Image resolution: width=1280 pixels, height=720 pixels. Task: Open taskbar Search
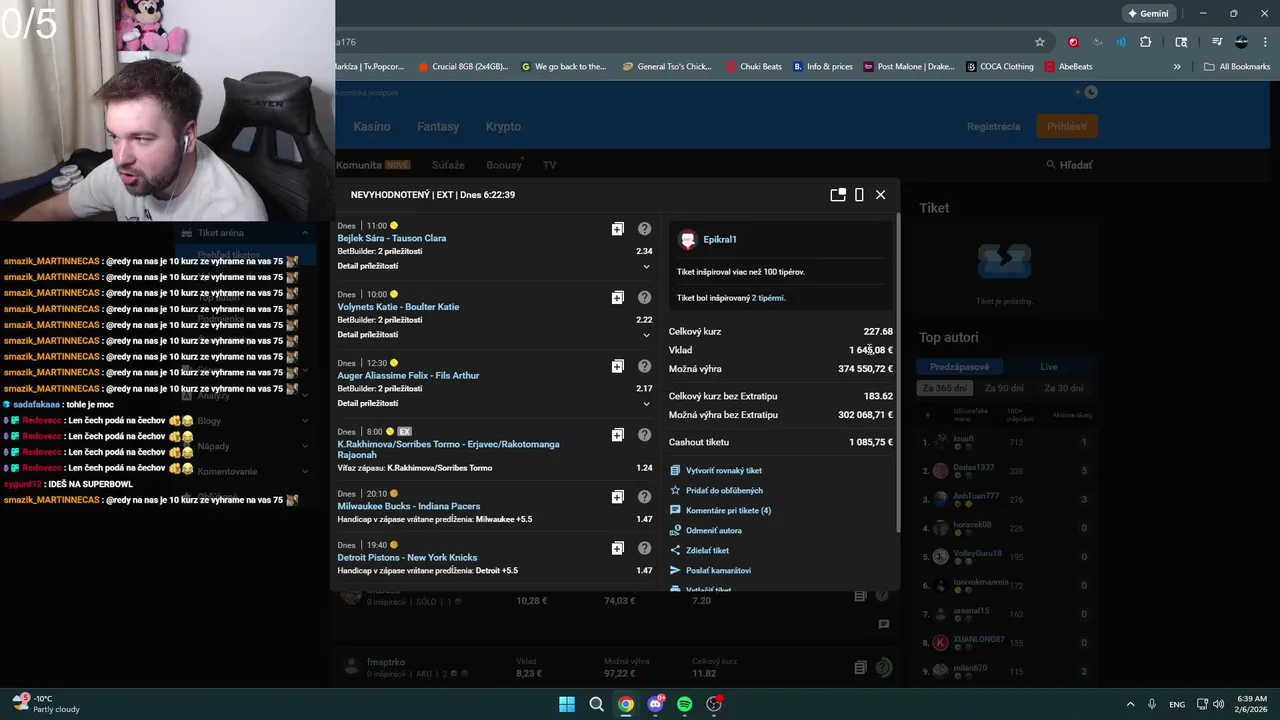click(x=596, y=704)
